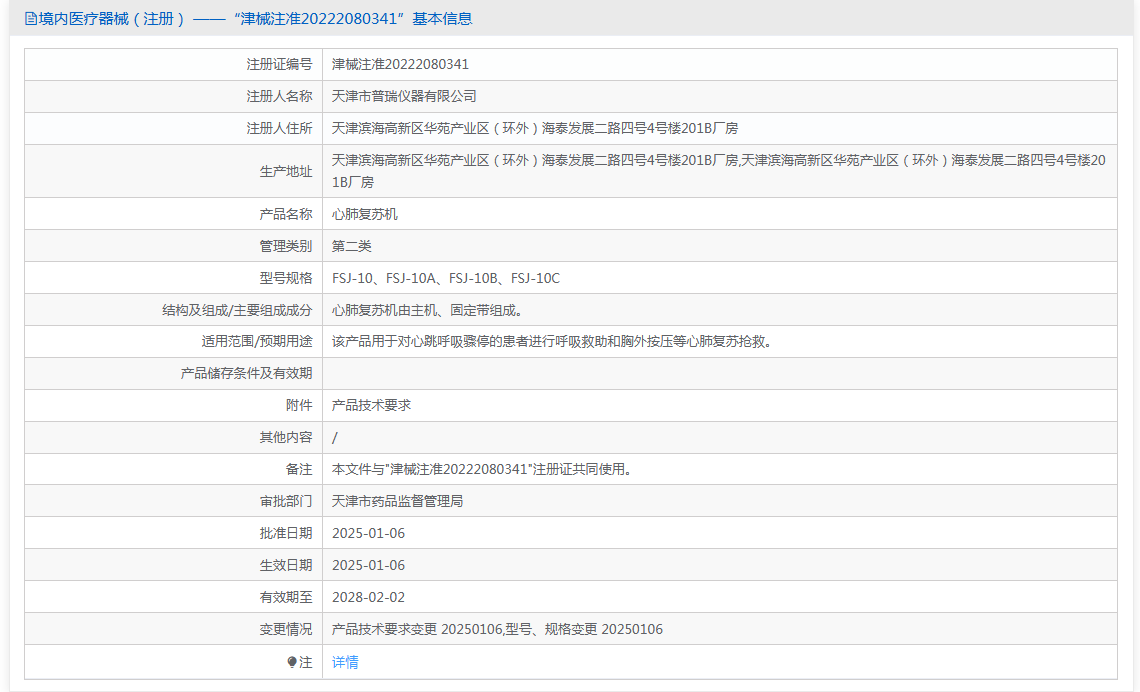Select the 生效日期 value 2025-01-06
This screenshot has width=1140, height=692.
369,565
